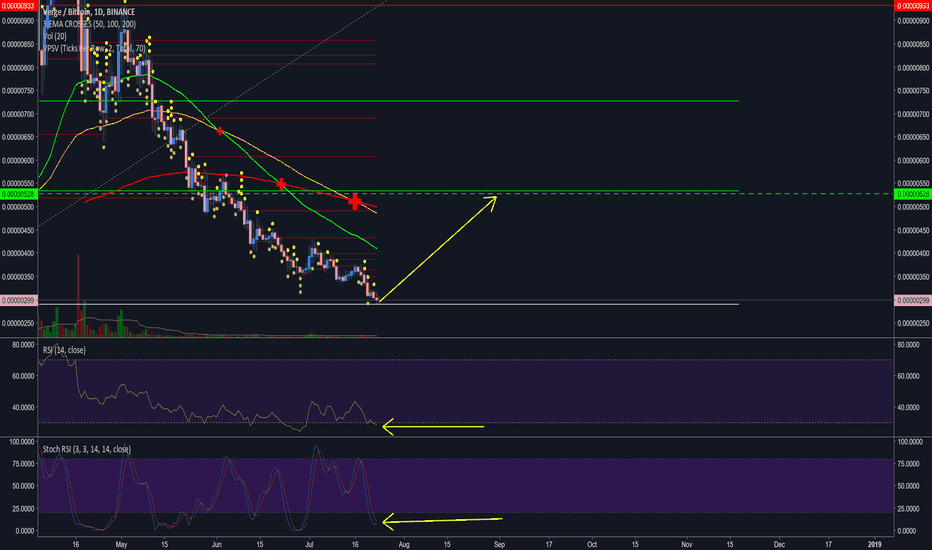Click the pink 0.00000299 price tag on left axis
The height and width of the screenshot is (550, 932).
(19, 301)
